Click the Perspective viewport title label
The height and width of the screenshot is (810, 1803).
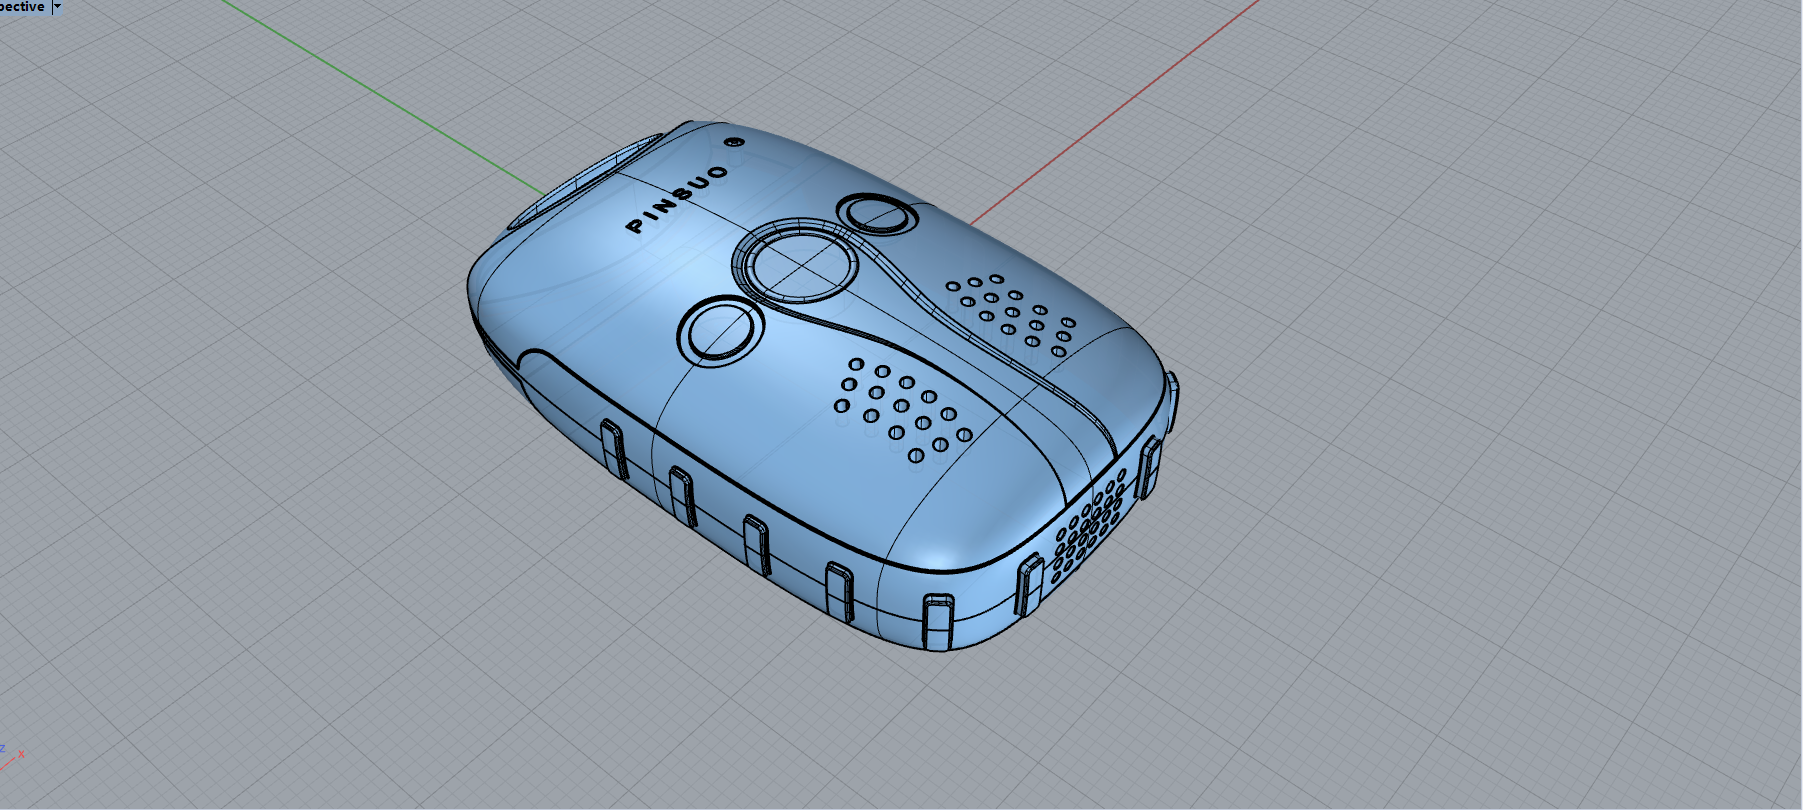pyautogui.click(x=22, y=6)
